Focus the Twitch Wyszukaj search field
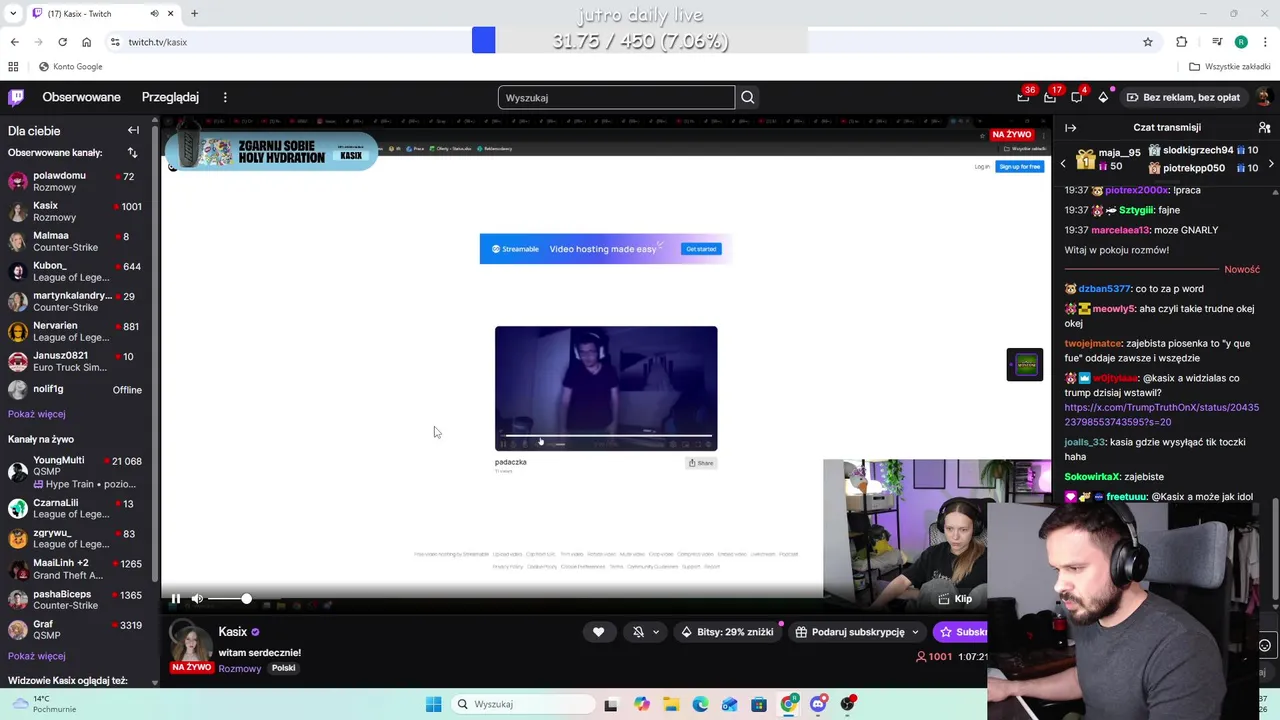The height and width of the screenshot is (720, 1280). [616, 97]
